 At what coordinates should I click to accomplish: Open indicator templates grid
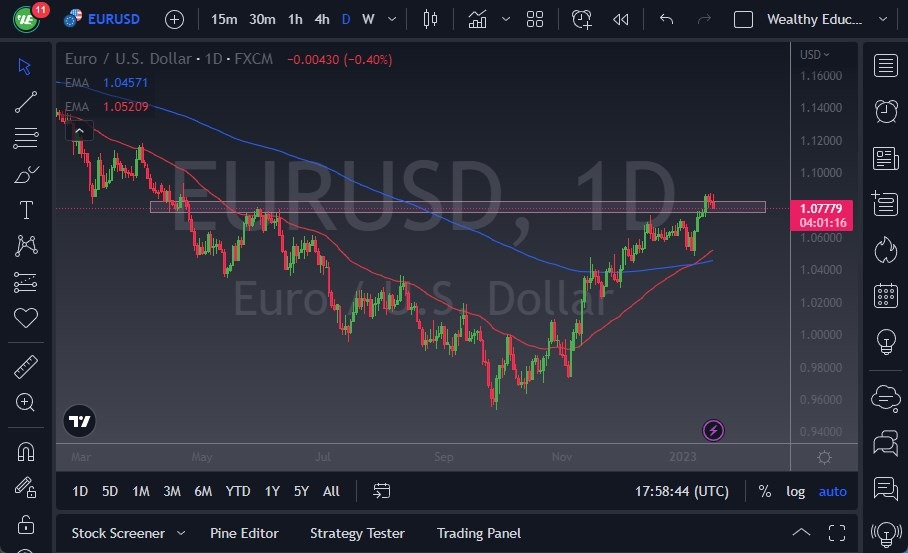[535, 19]
